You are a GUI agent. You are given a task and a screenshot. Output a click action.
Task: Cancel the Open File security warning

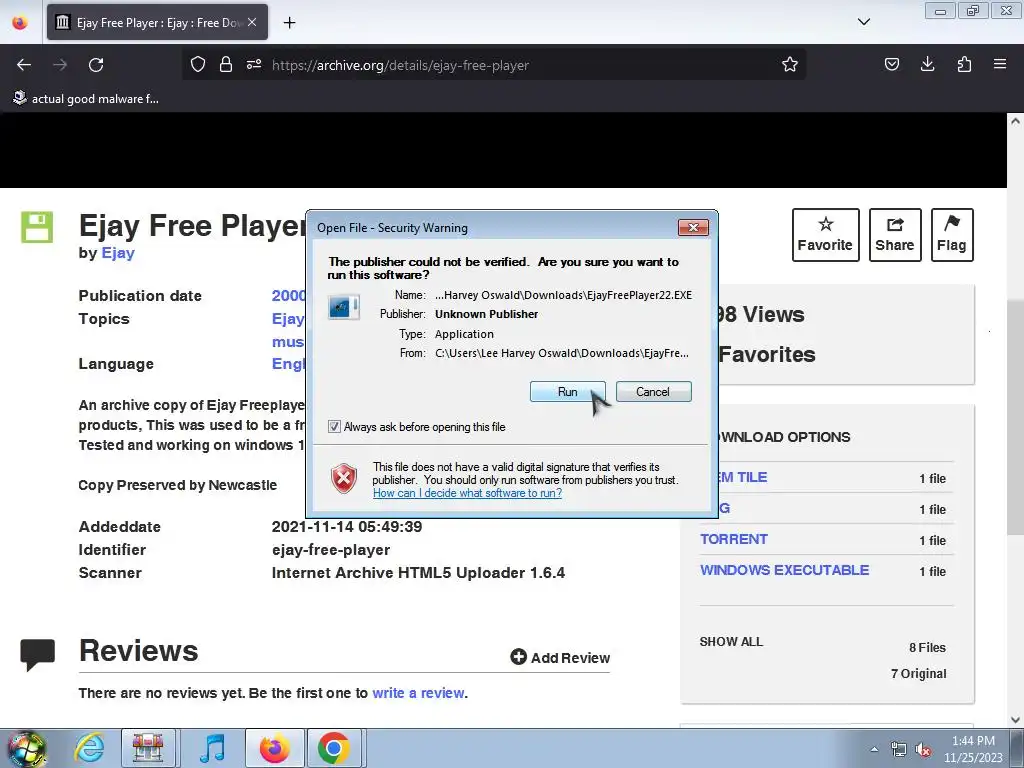point(653,392)
